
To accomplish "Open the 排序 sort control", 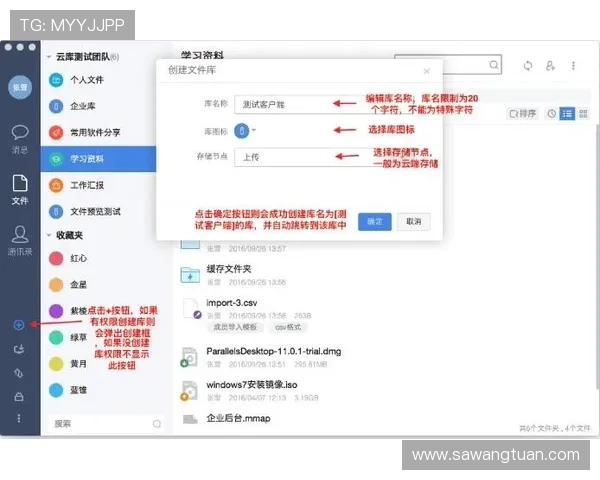I will tap(523, 114).
